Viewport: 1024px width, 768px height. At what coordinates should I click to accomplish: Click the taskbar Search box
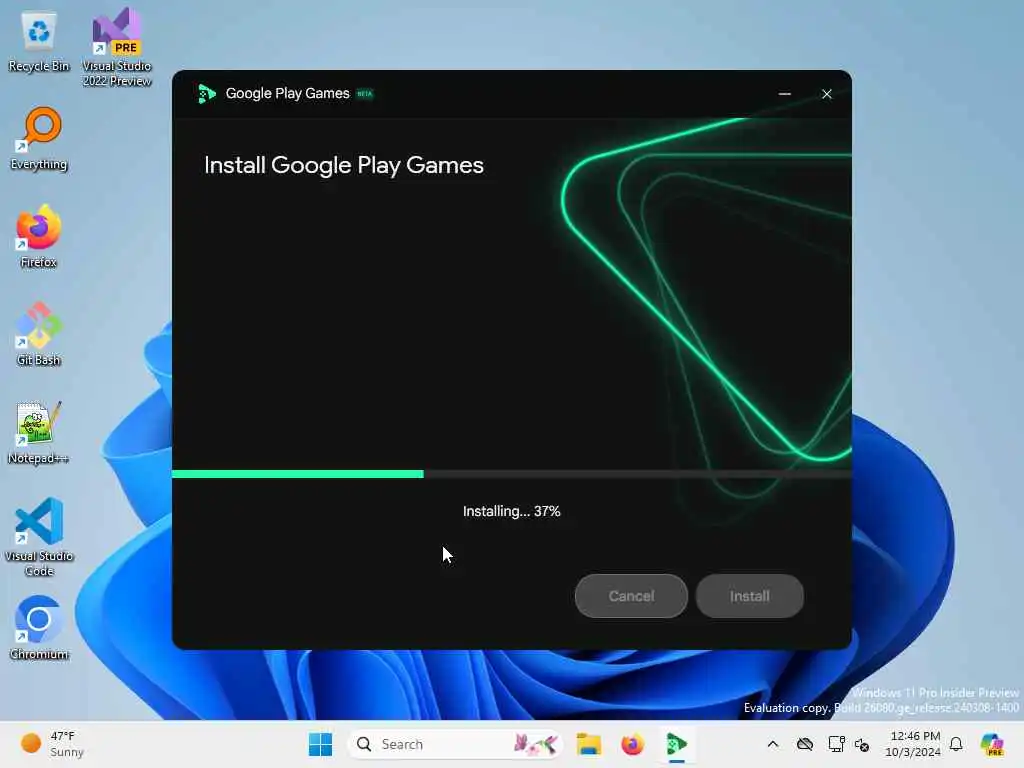[x=455, y=744]
